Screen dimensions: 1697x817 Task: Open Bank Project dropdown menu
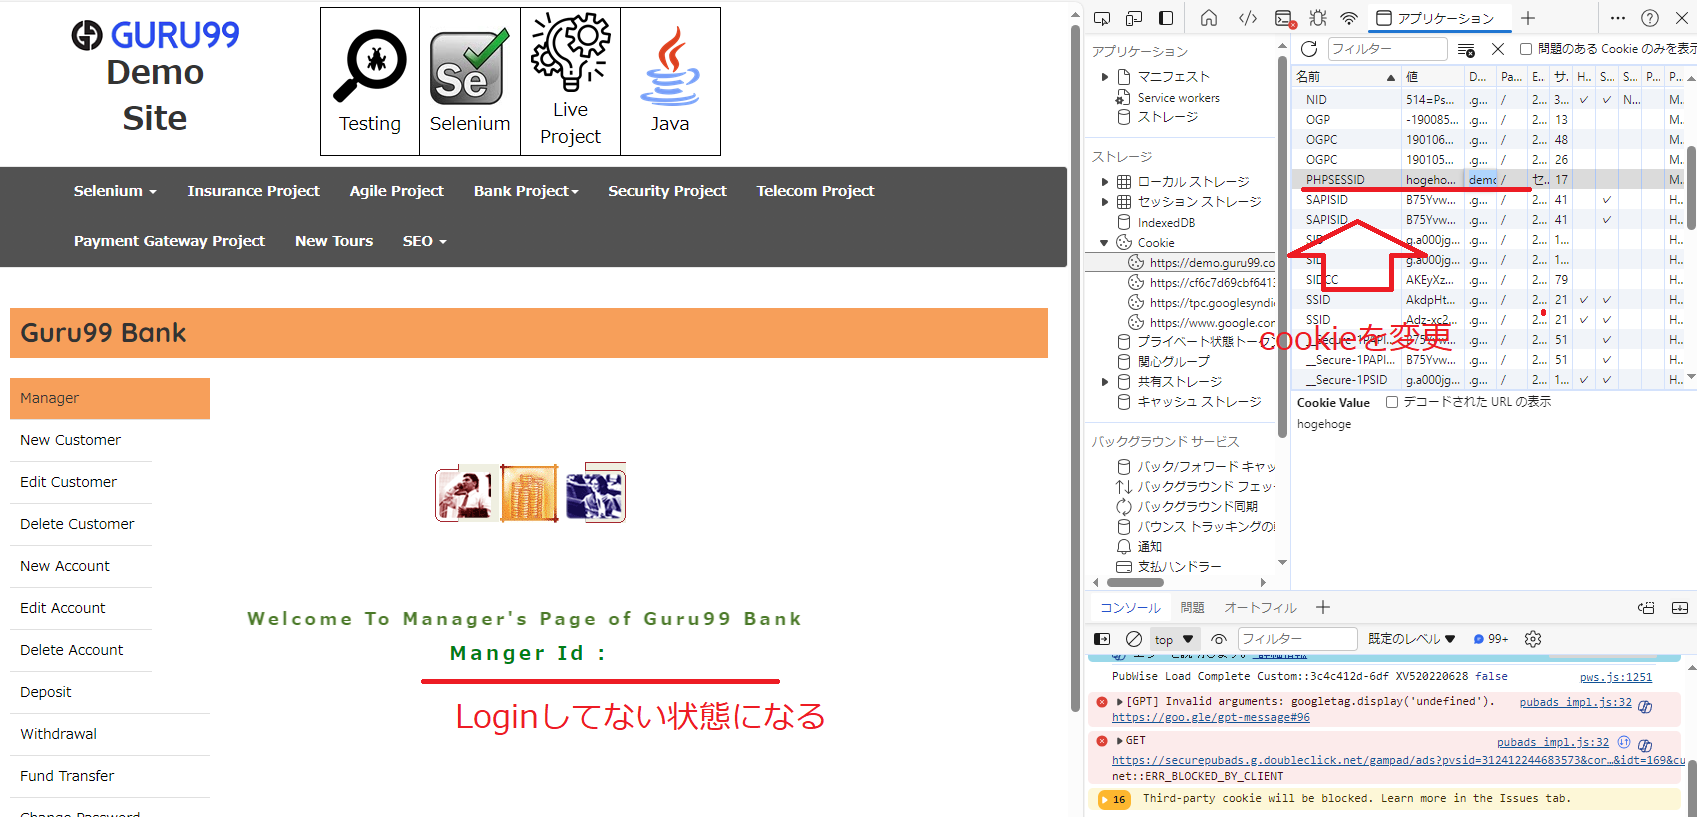(x=526, y=191)
